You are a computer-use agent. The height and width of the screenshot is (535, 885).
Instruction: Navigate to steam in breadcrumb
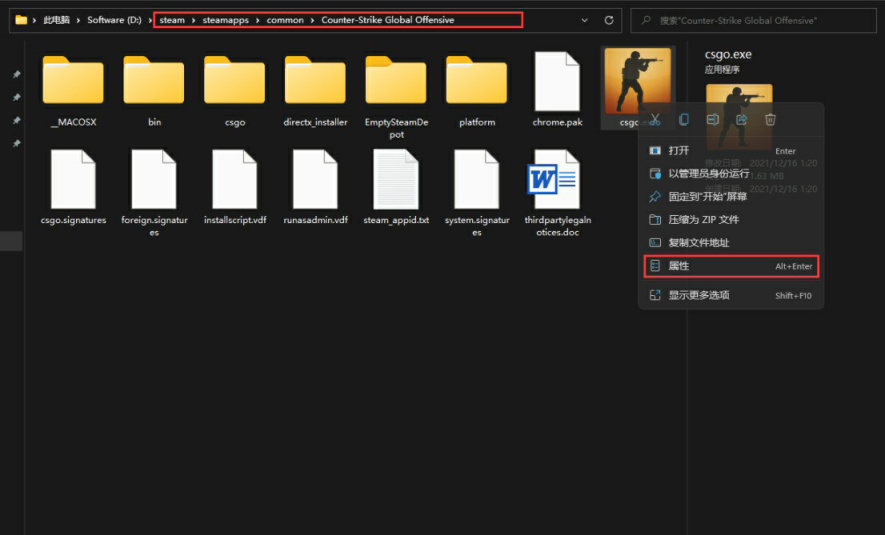(x=172, y=20)
